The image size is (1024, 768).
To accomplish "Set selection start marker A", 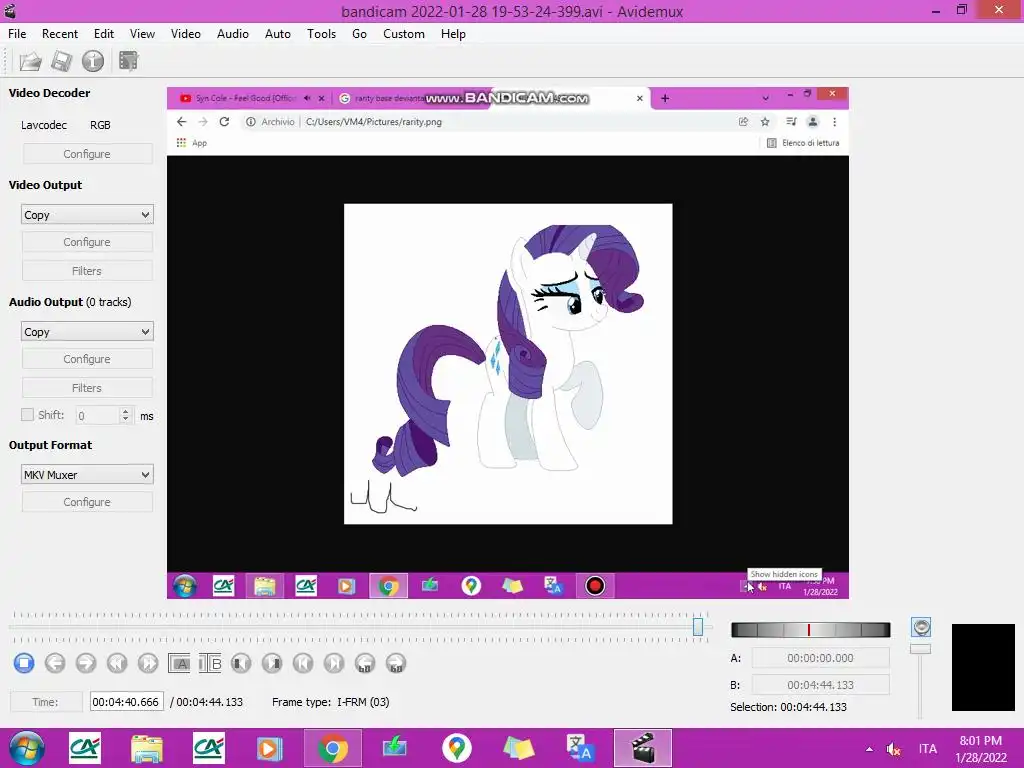I will 179,664.
